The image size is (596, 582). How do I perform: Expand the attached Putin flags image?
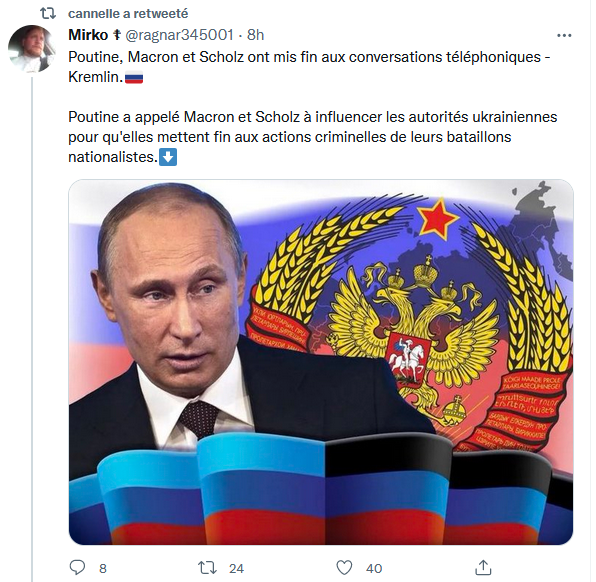click(x=321, y=362)
